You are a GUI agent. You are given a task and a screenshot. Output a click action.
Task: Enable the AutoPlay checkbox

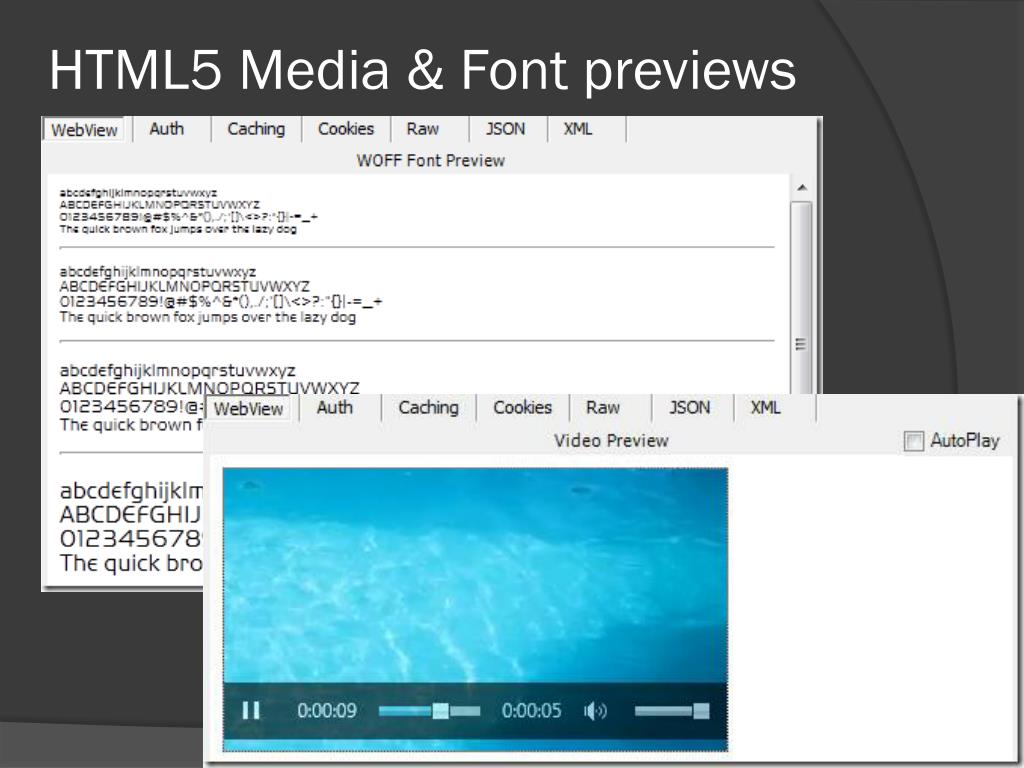(913, 441)
